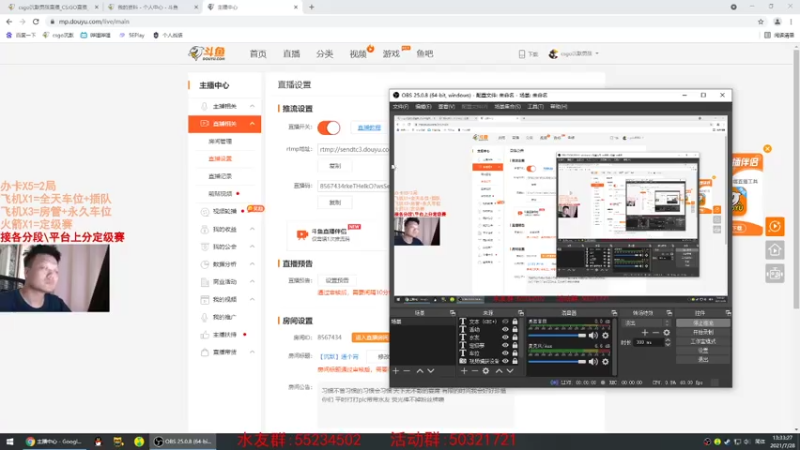Move source down with the arrow icon
Viewport: 800px width, 450px height.
[510, 371]
